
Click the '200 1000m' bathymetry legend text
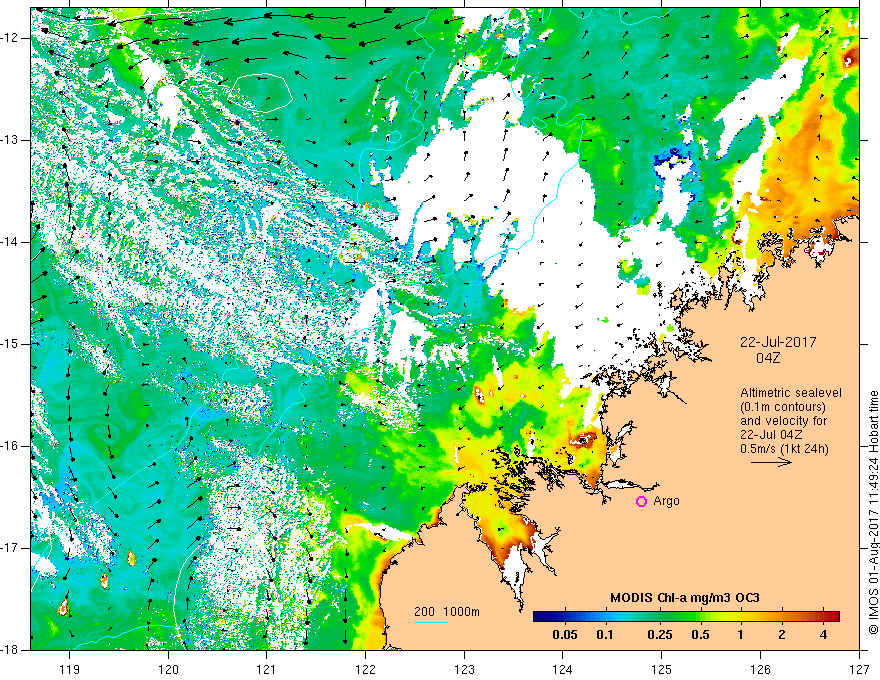pos(447,612)
